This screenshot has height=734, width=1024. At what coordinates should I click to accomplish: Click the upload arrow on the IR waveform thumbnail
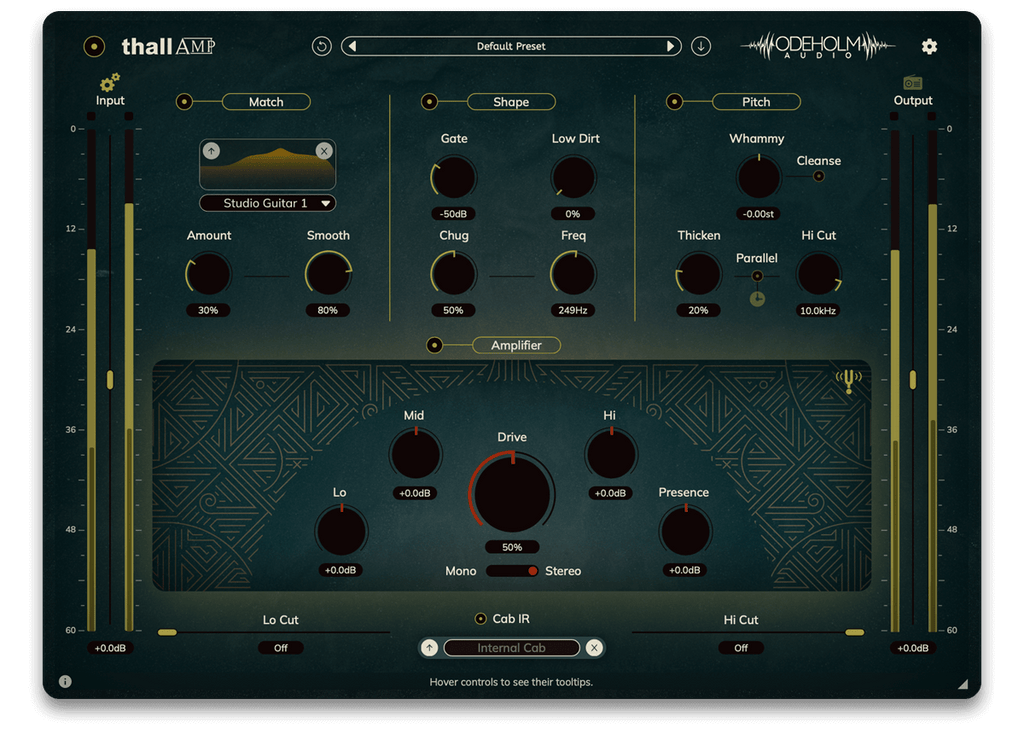tap(211, 152)
